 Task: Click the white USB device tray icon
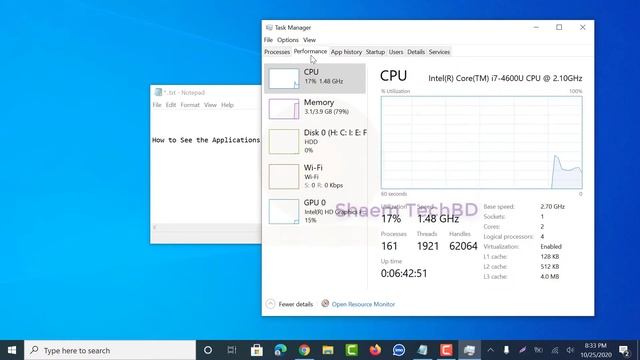(x=506, y=350)
